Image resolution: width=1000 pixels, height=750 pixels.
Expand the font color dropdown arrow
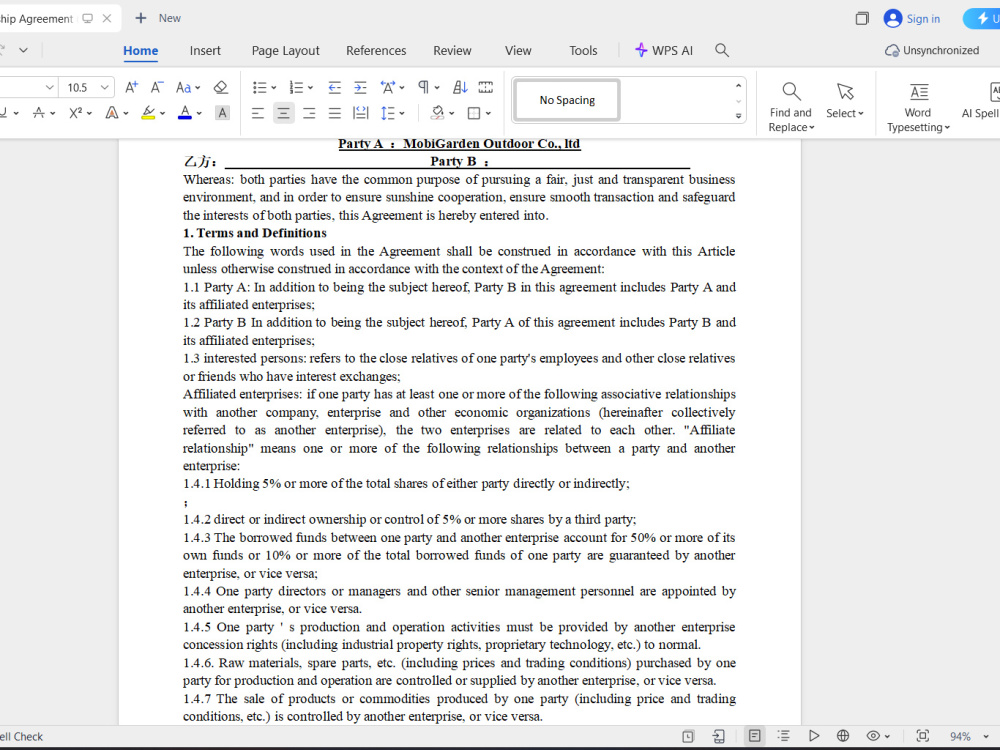point(199,114)
